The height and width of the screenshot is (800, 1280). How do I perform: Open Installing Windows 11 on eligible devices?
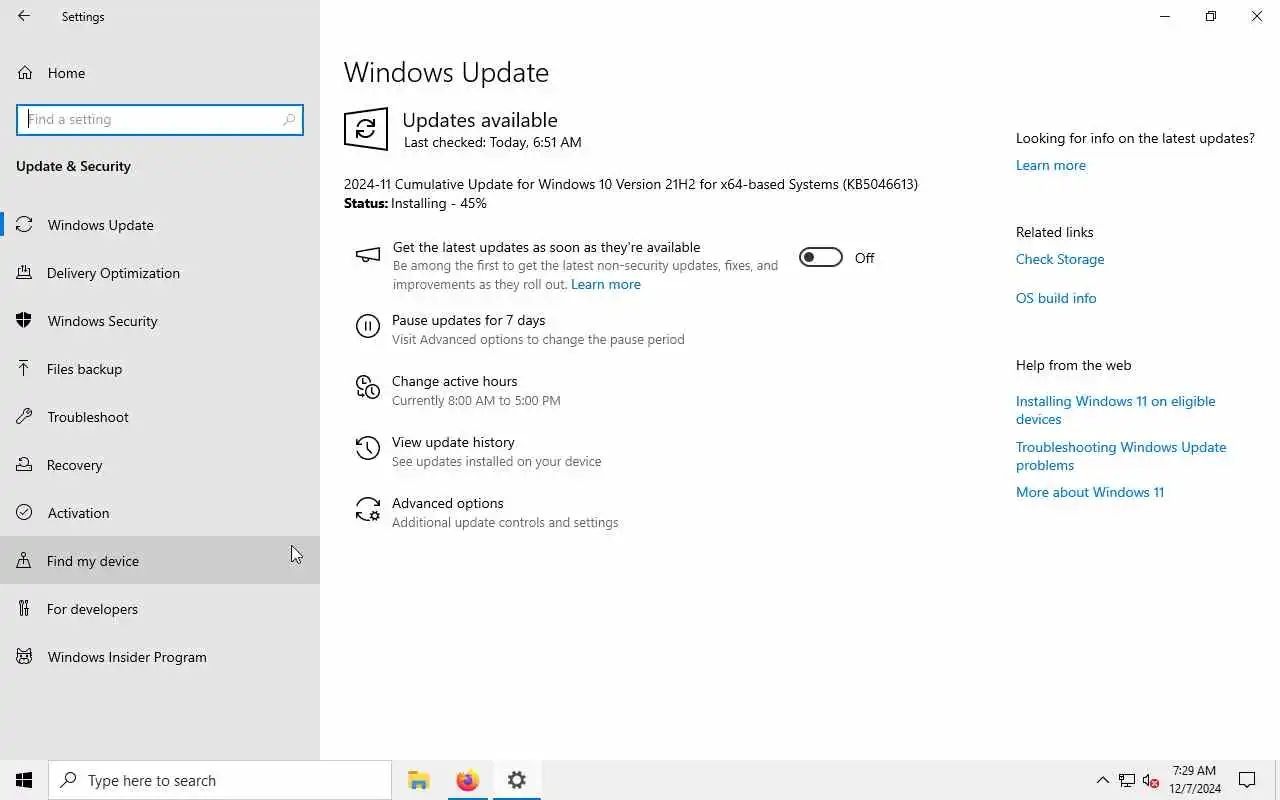tap(1116, 410)
